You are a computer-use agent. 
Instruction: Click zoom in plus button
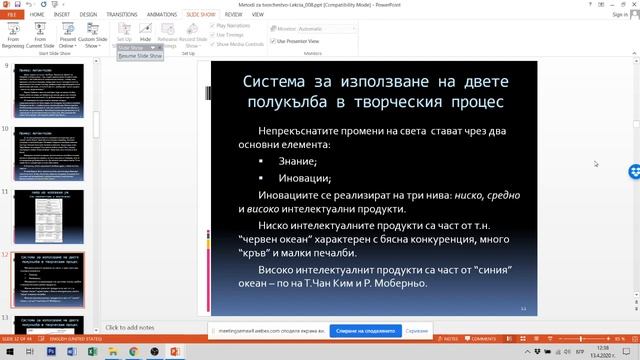click(608, 339)
